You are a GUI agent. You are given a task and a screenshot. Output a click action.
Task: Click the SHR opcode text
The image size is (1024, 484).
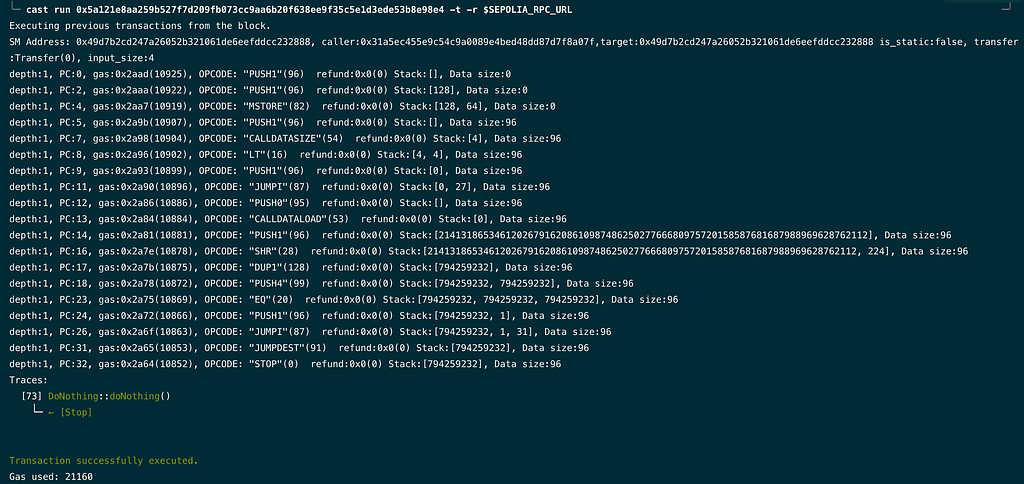(x=264, y=251)
